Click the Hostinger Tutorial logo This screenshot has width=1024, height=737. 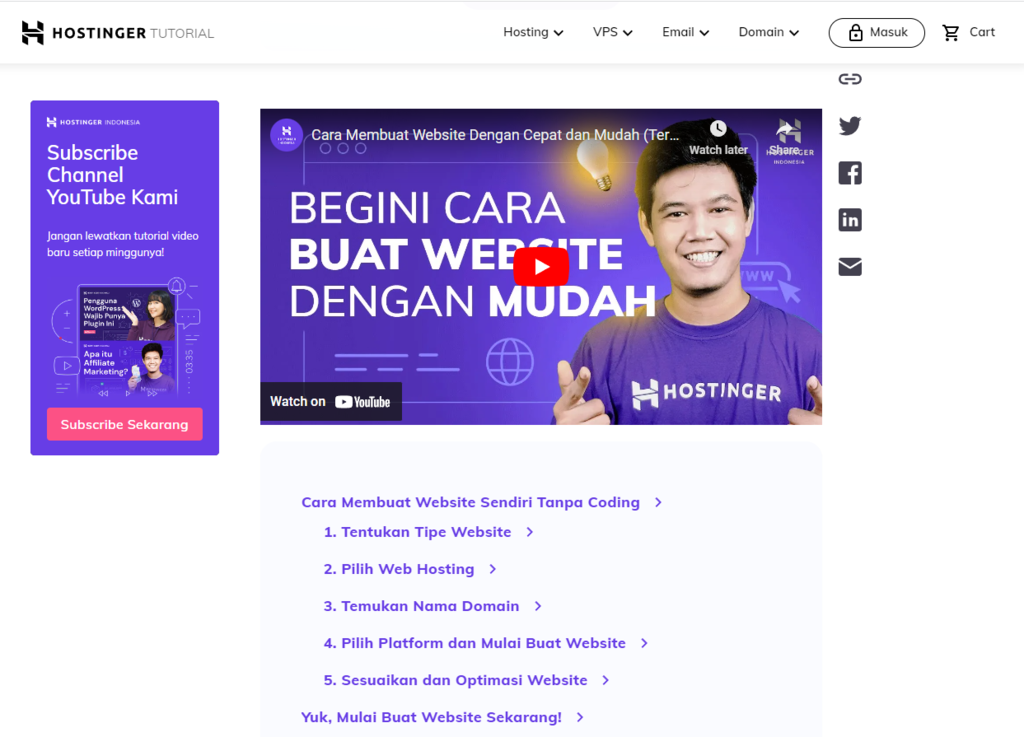[118, 33]
